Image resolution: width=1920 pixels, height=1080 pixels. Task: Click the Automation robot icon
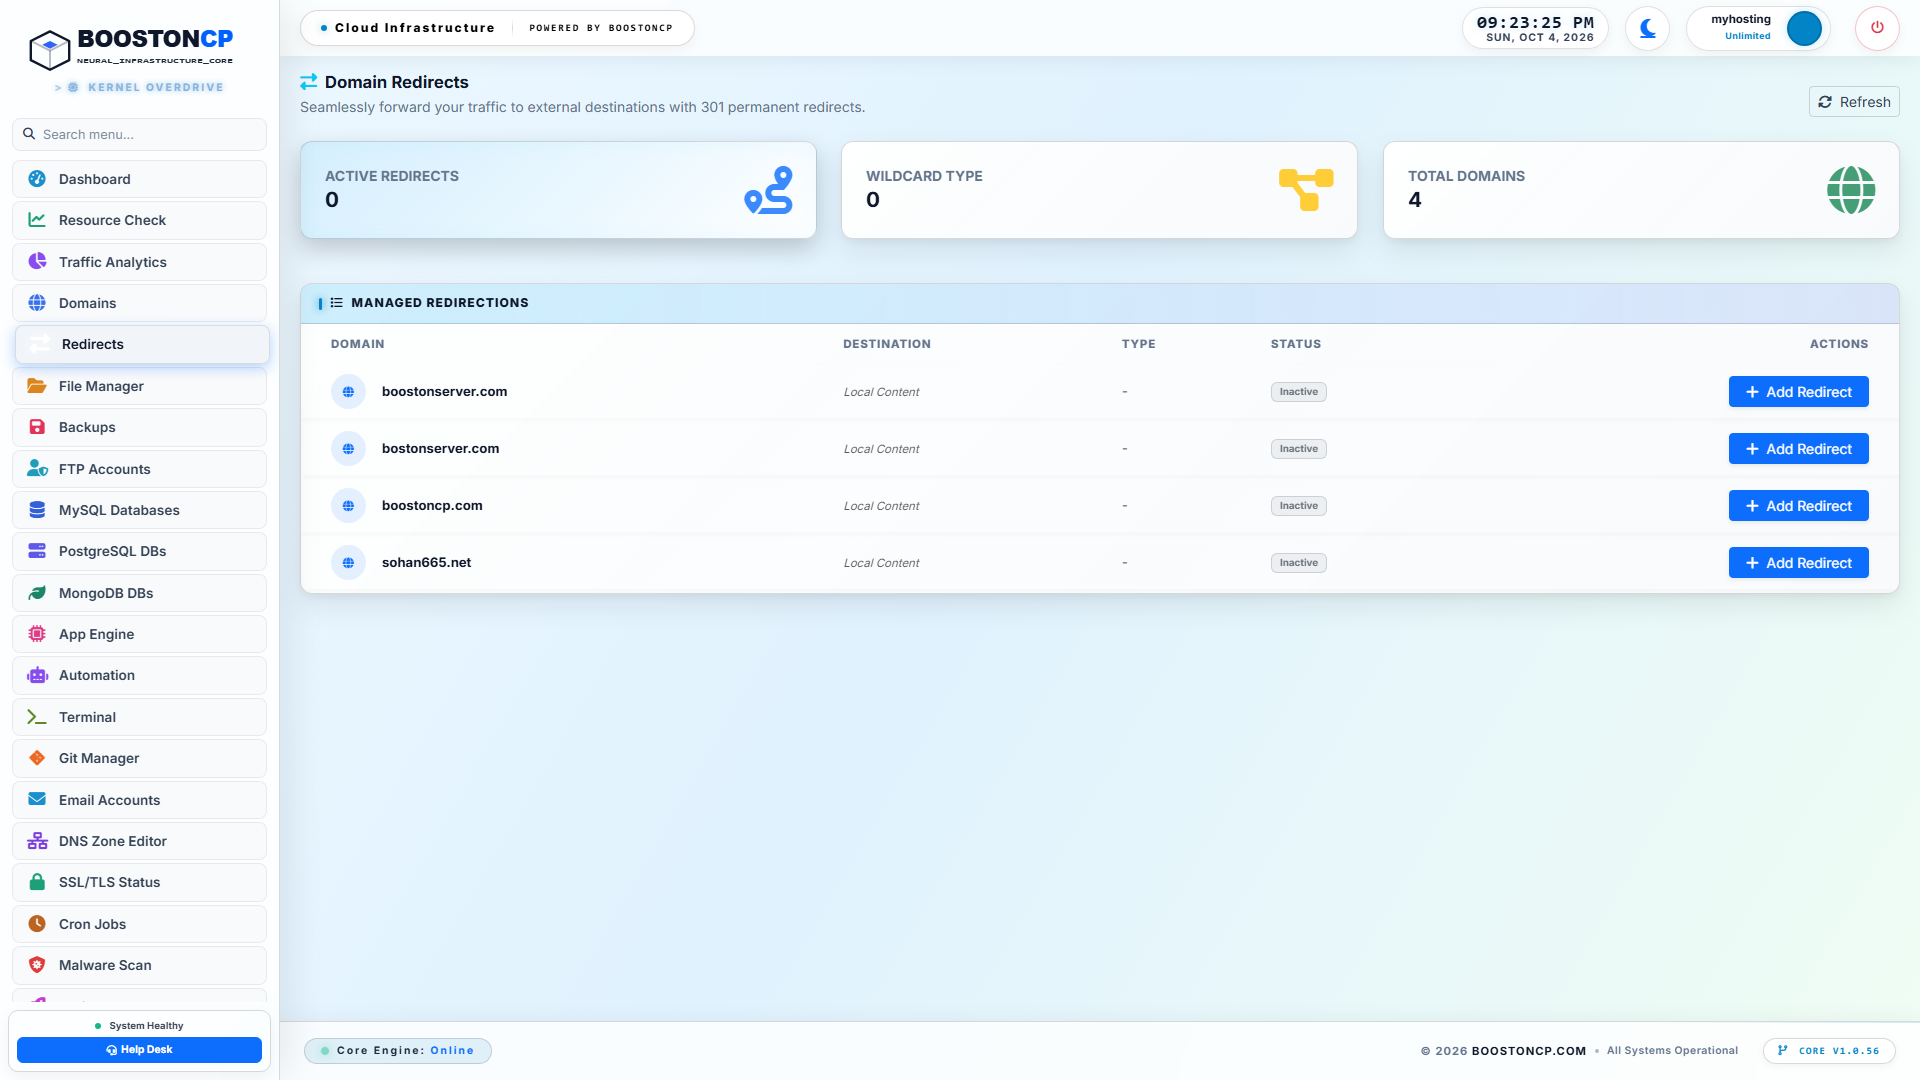(x=37, y=675)
